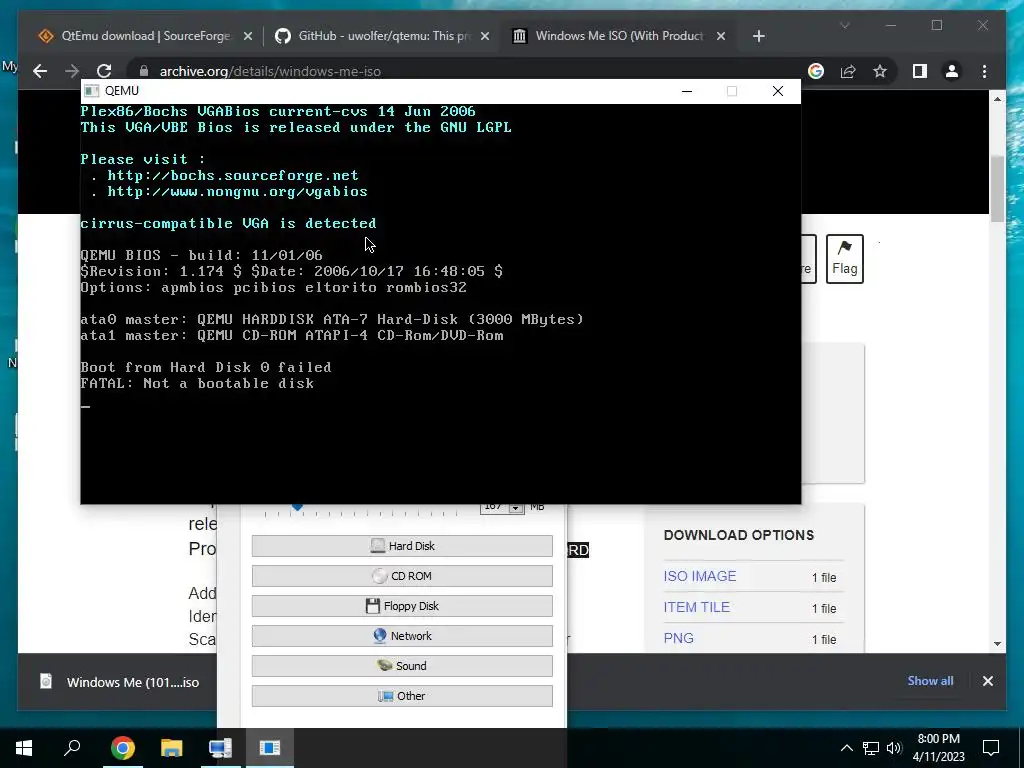Open a new Chrome tab
Screen dimensions: 1024x768
(x=758, y=37)
